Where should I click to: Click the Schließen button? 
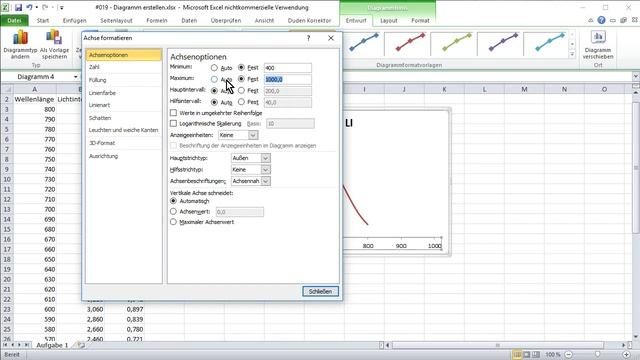pos(320,291)
